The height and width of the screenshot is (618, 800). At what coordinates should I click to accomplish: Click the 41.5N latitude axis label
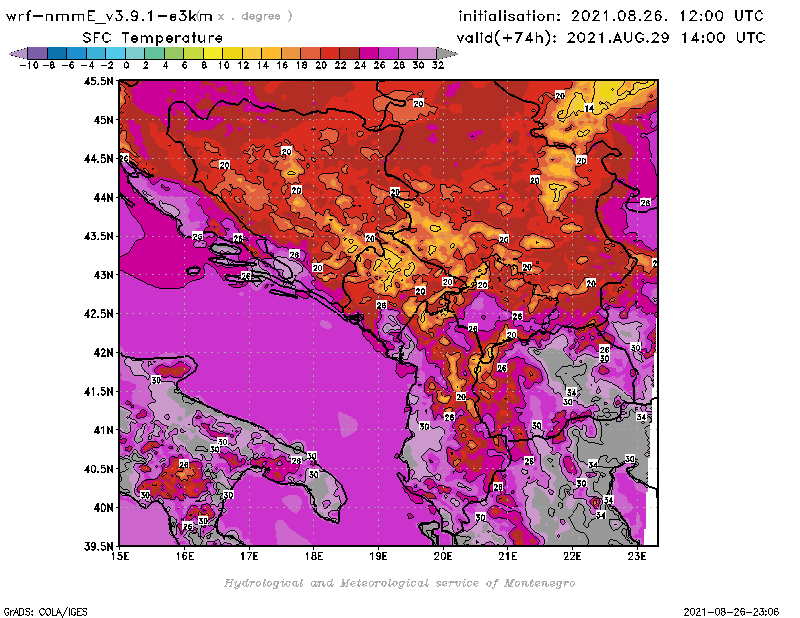pos(98,391)
